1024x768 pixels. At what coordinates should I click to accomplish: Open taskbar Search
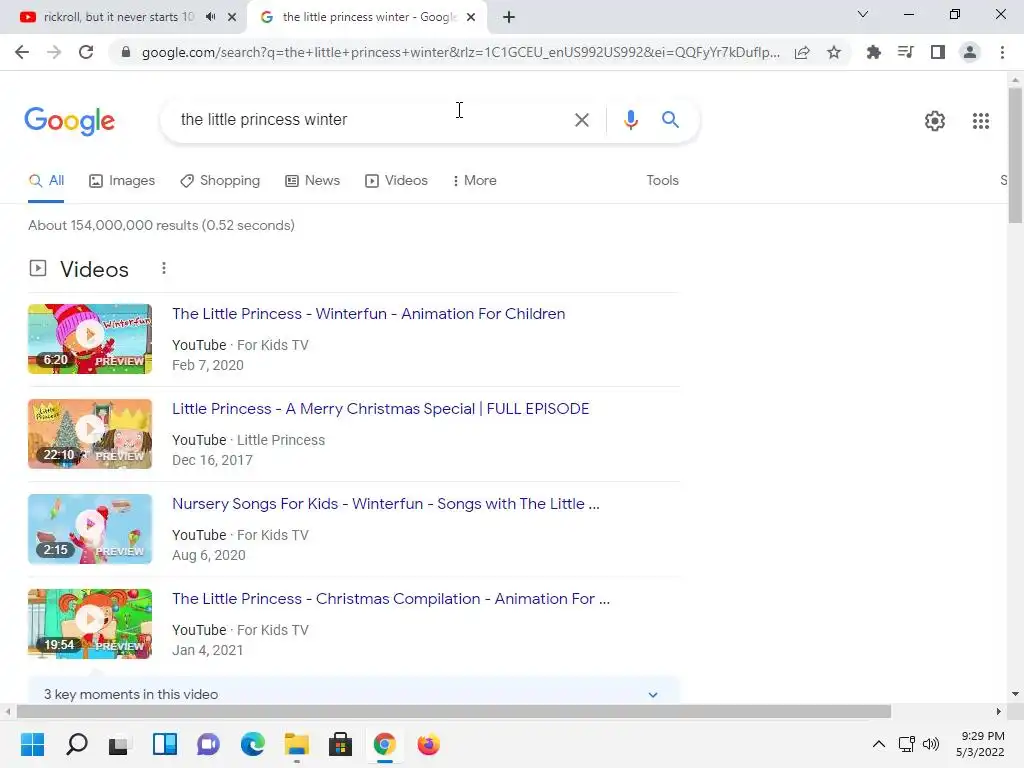tap(76, 744)
